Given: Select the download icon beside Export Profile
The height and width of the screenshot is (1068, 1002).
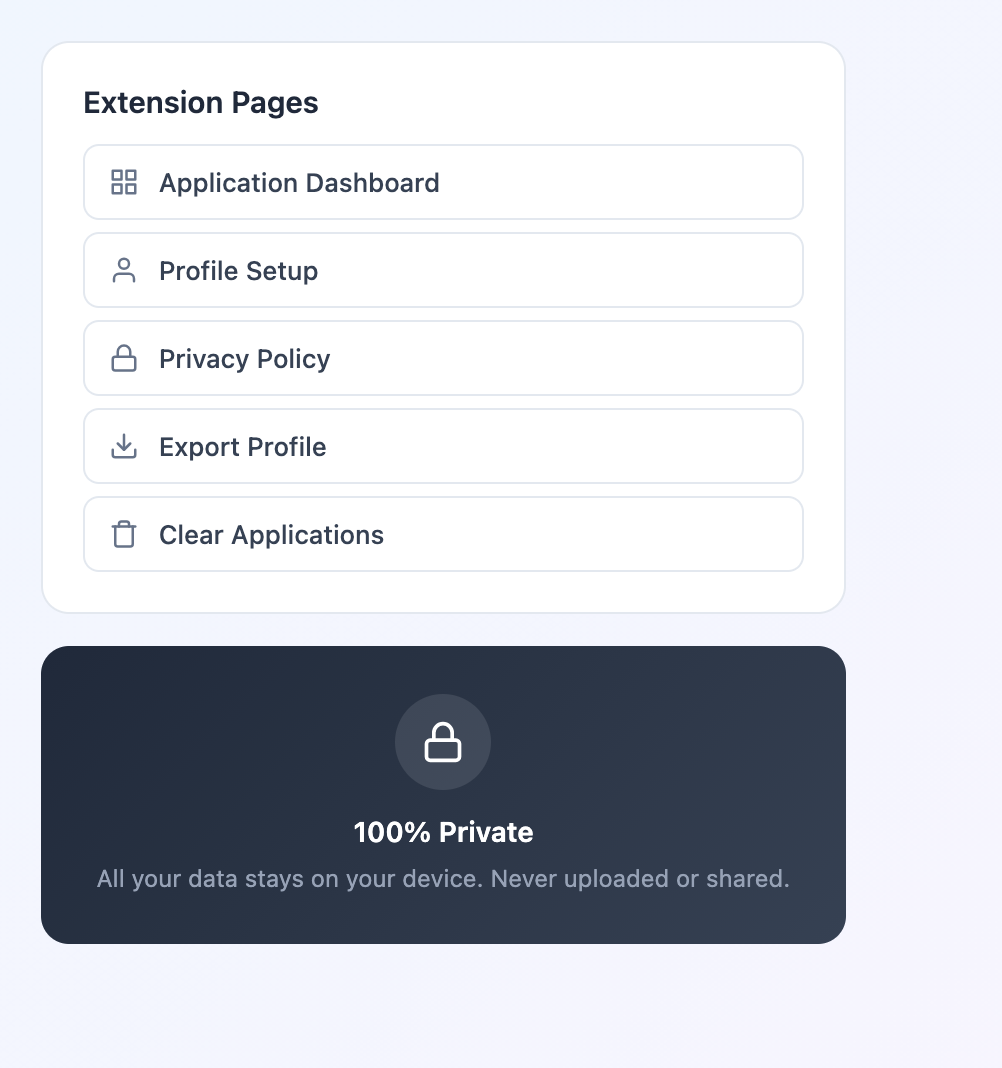Looking at the screenshot, I should 123,446.
